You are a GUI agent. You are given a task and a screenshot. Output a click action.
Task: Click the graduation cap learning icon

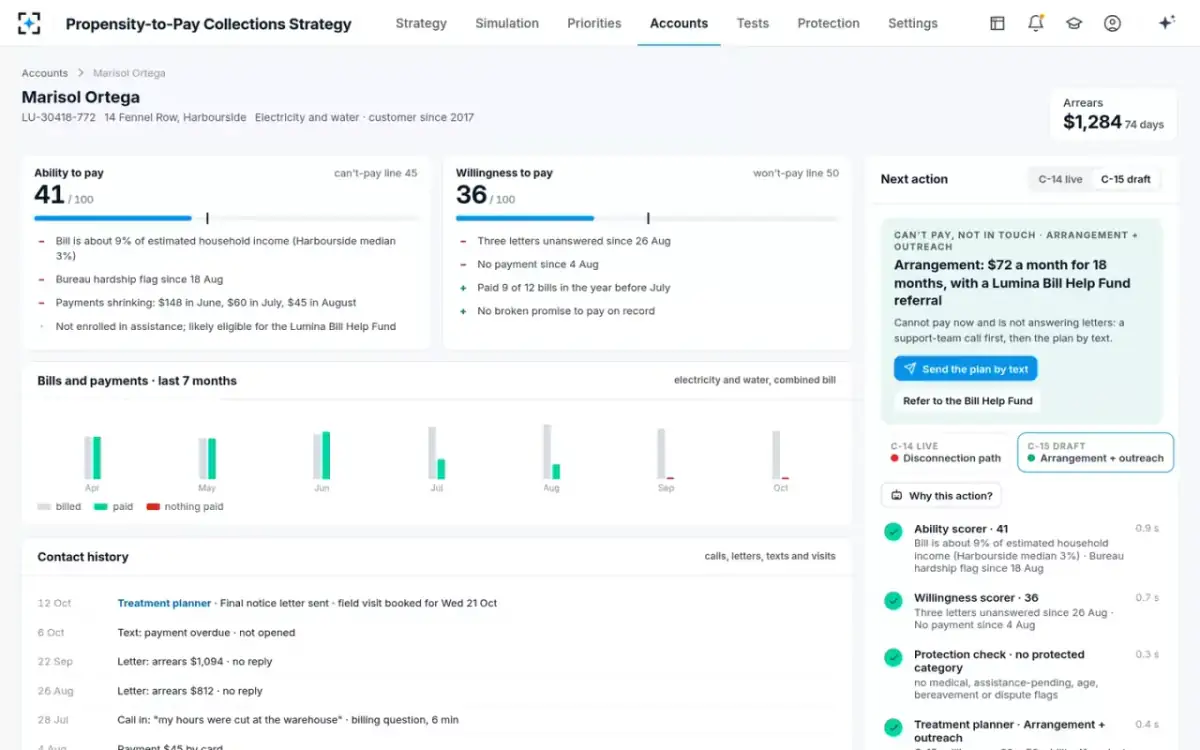pos(1074,23)
